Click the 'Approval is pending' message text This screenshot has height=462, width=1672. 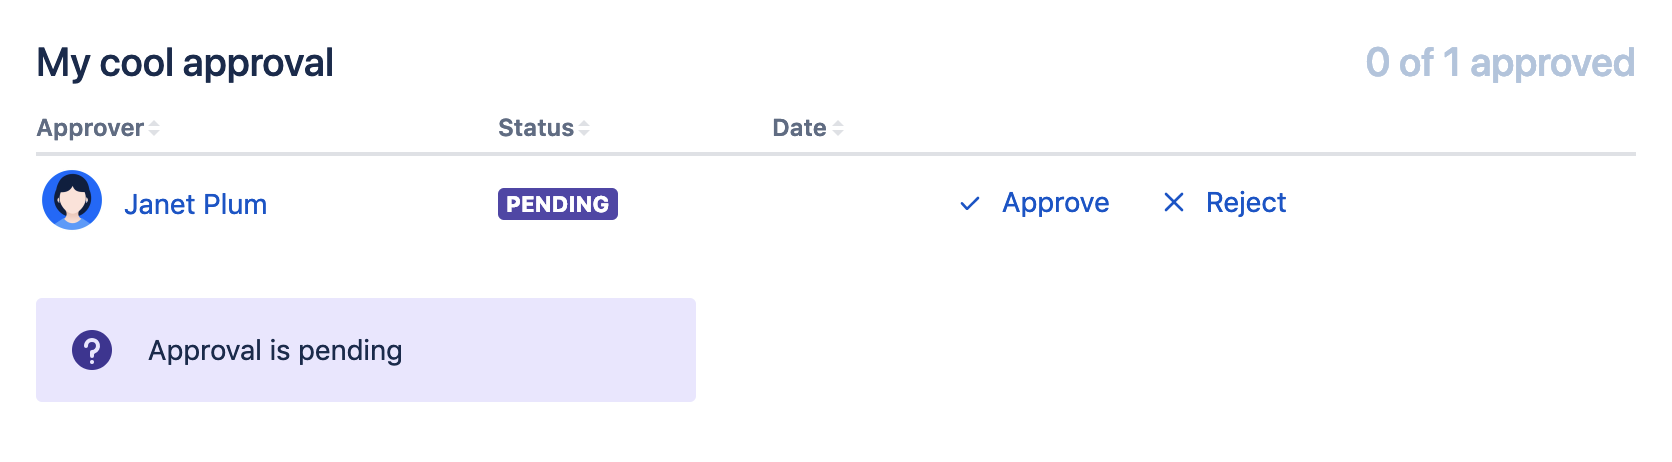275,351
